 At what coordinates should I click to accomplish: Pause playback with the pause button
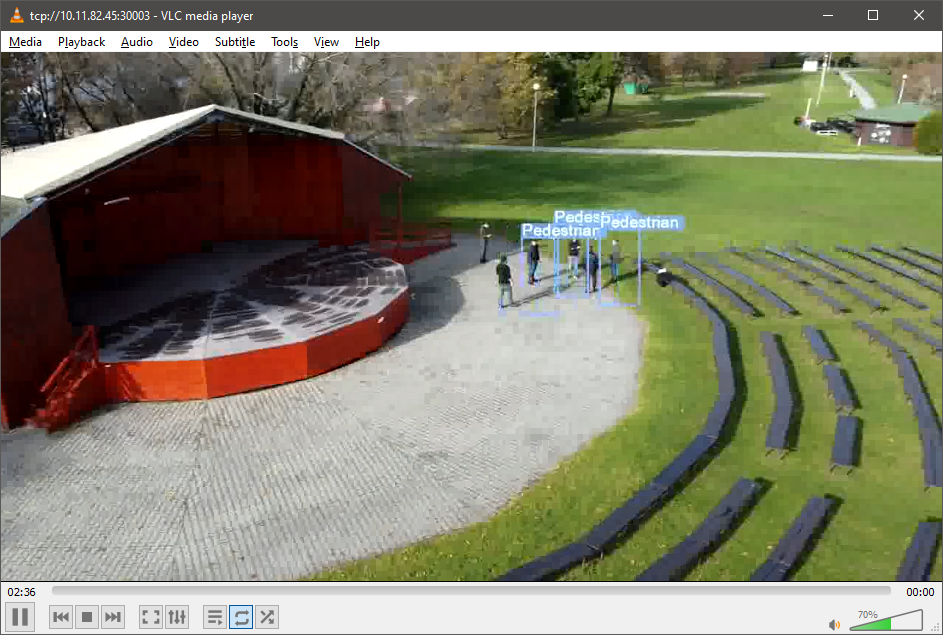tap(20, 617)
